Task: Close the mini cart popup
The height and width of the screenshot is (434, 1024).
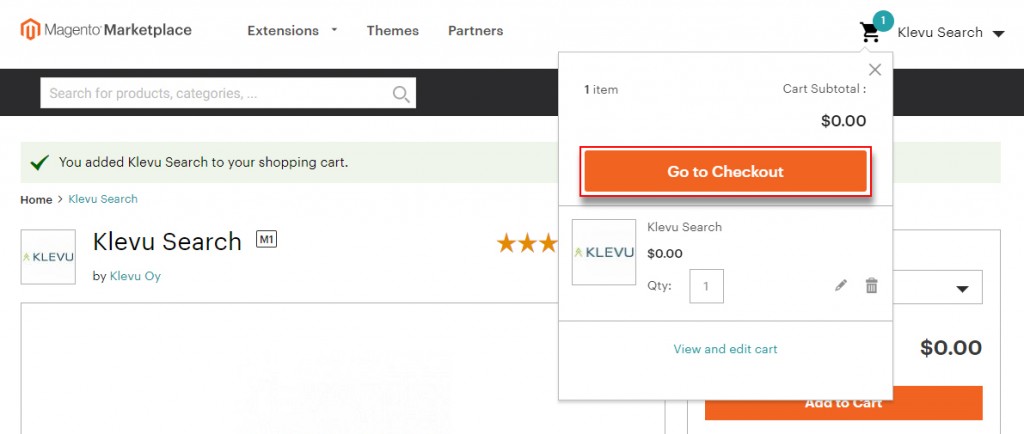Action: point(875,69)
